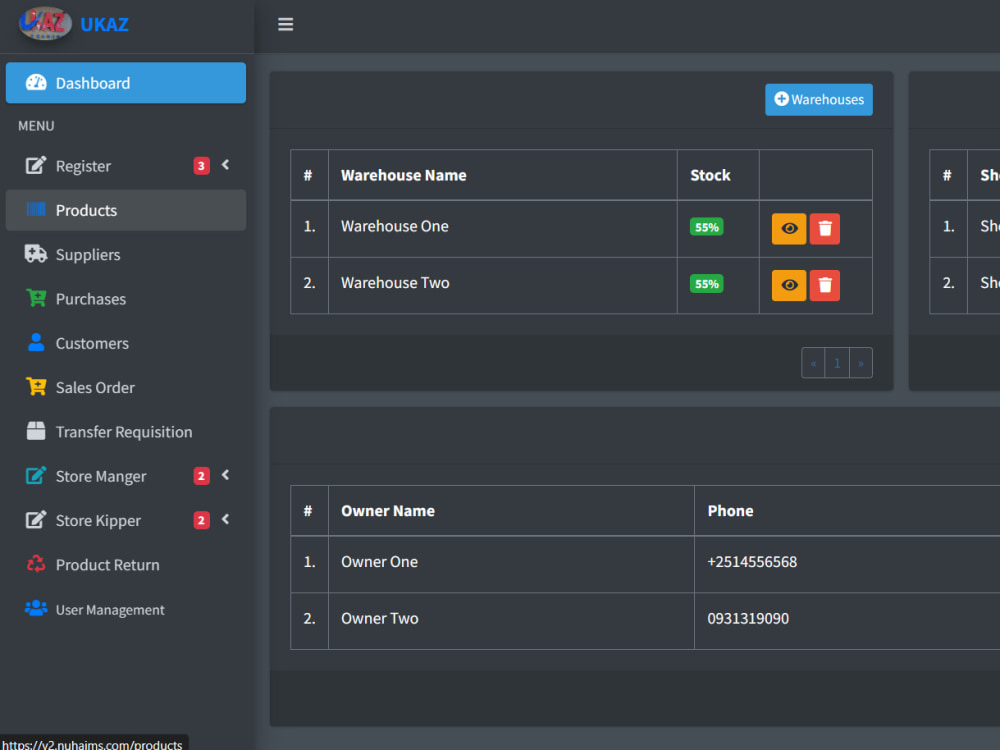This screenshot has width=1000, height=750.
Task: Click the Customers person icon
Action: 36,342
